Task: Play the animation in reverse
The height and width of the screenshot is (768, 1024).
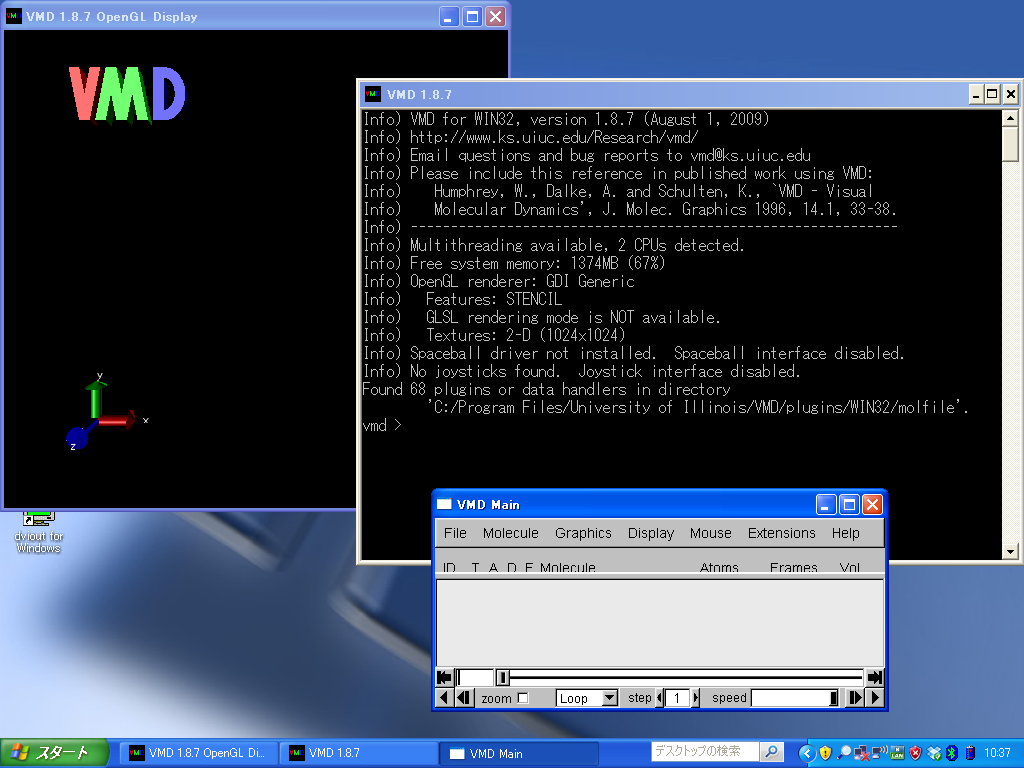Action: (445, 698)
